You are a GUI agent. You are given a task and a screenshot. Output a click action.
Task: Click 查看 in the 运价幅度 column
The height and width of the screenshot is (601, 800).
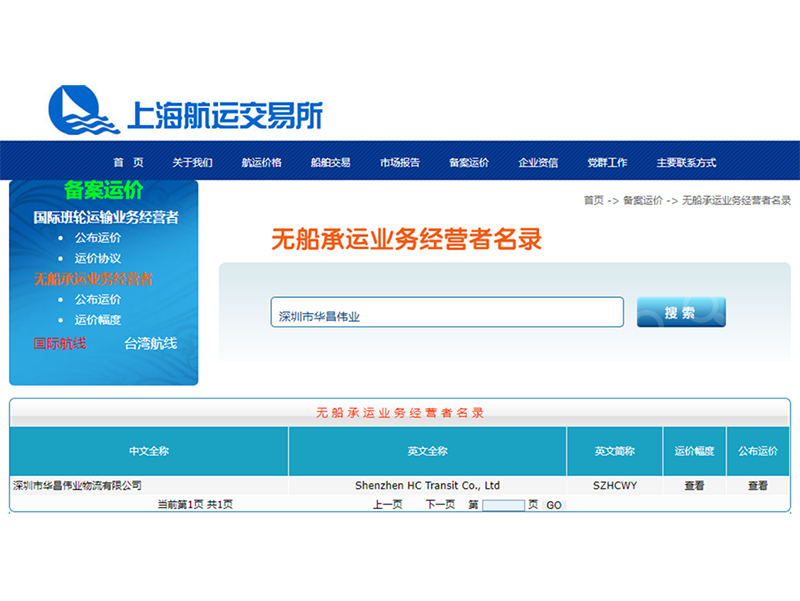[x=694, y=485]
